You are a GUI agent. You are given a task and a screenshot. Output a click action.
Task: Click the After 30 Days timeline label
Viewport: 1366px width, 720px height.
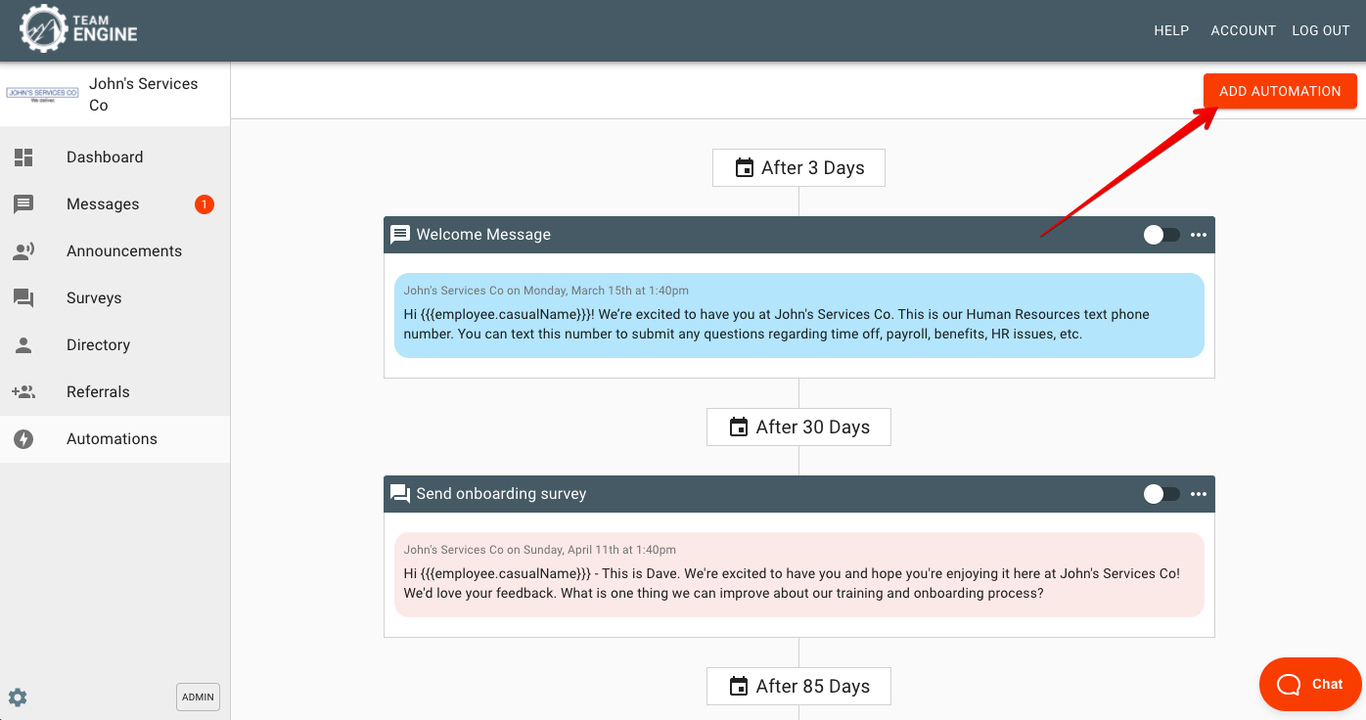pos(799,427)
